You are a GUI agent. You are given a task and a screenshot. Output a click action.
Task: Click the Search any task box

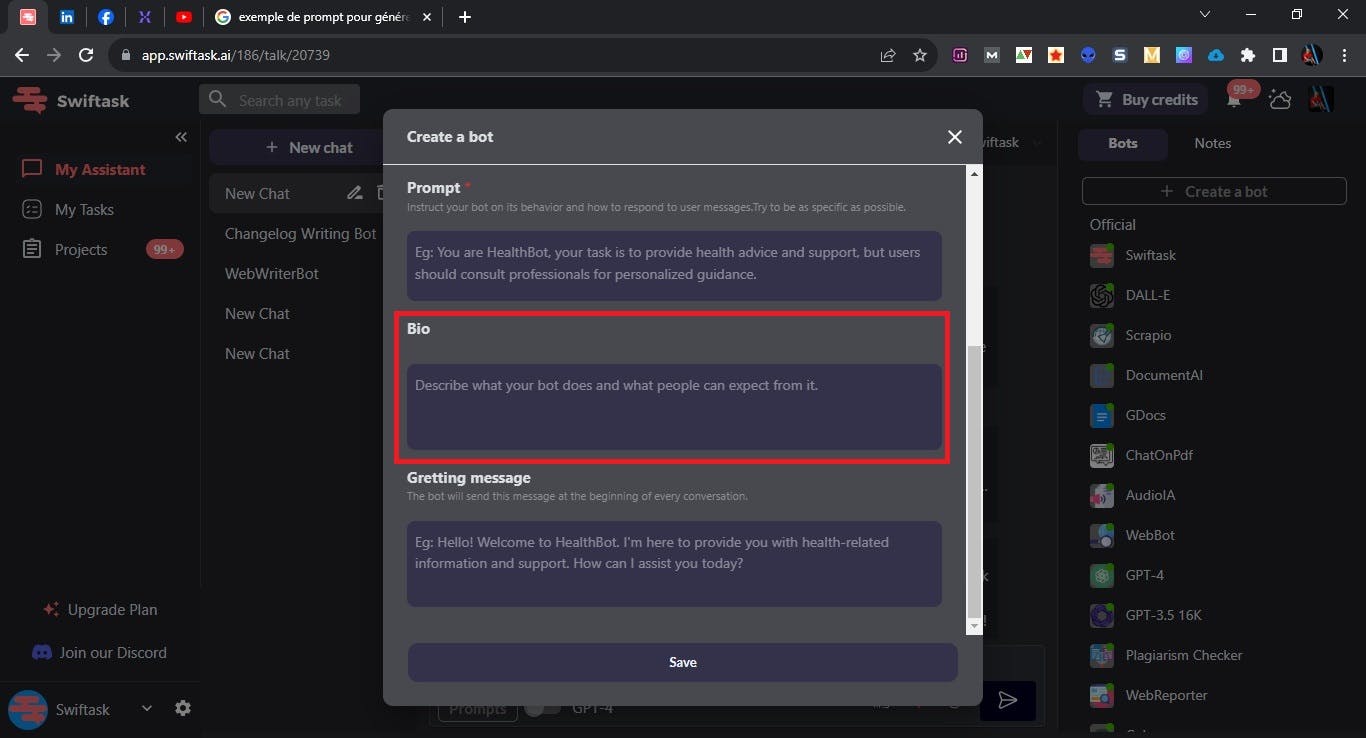[279, 100]
